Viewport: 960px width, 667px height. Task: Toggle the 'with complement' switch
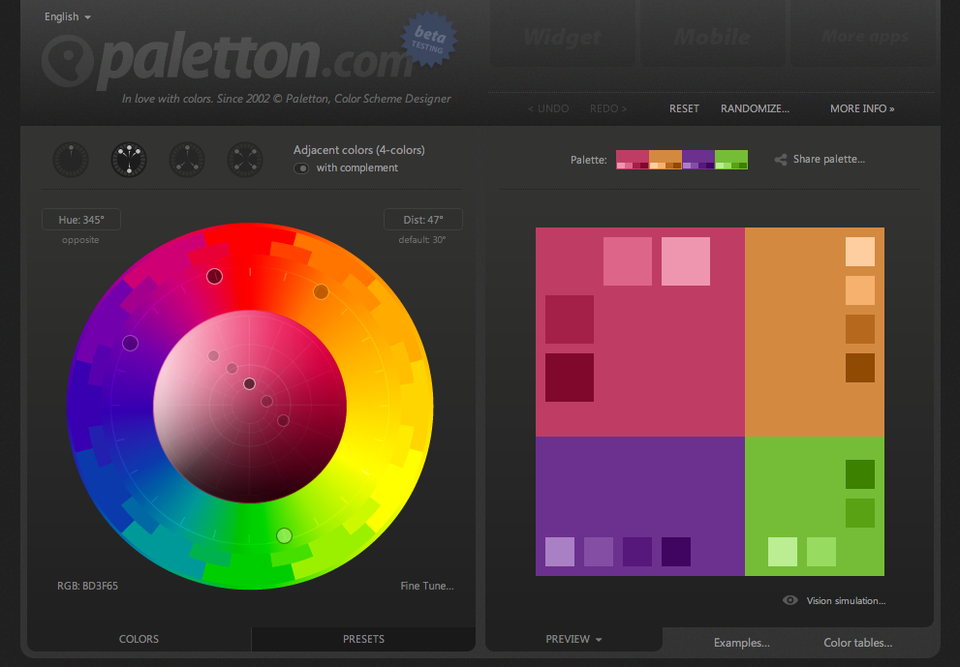(301, 168)
